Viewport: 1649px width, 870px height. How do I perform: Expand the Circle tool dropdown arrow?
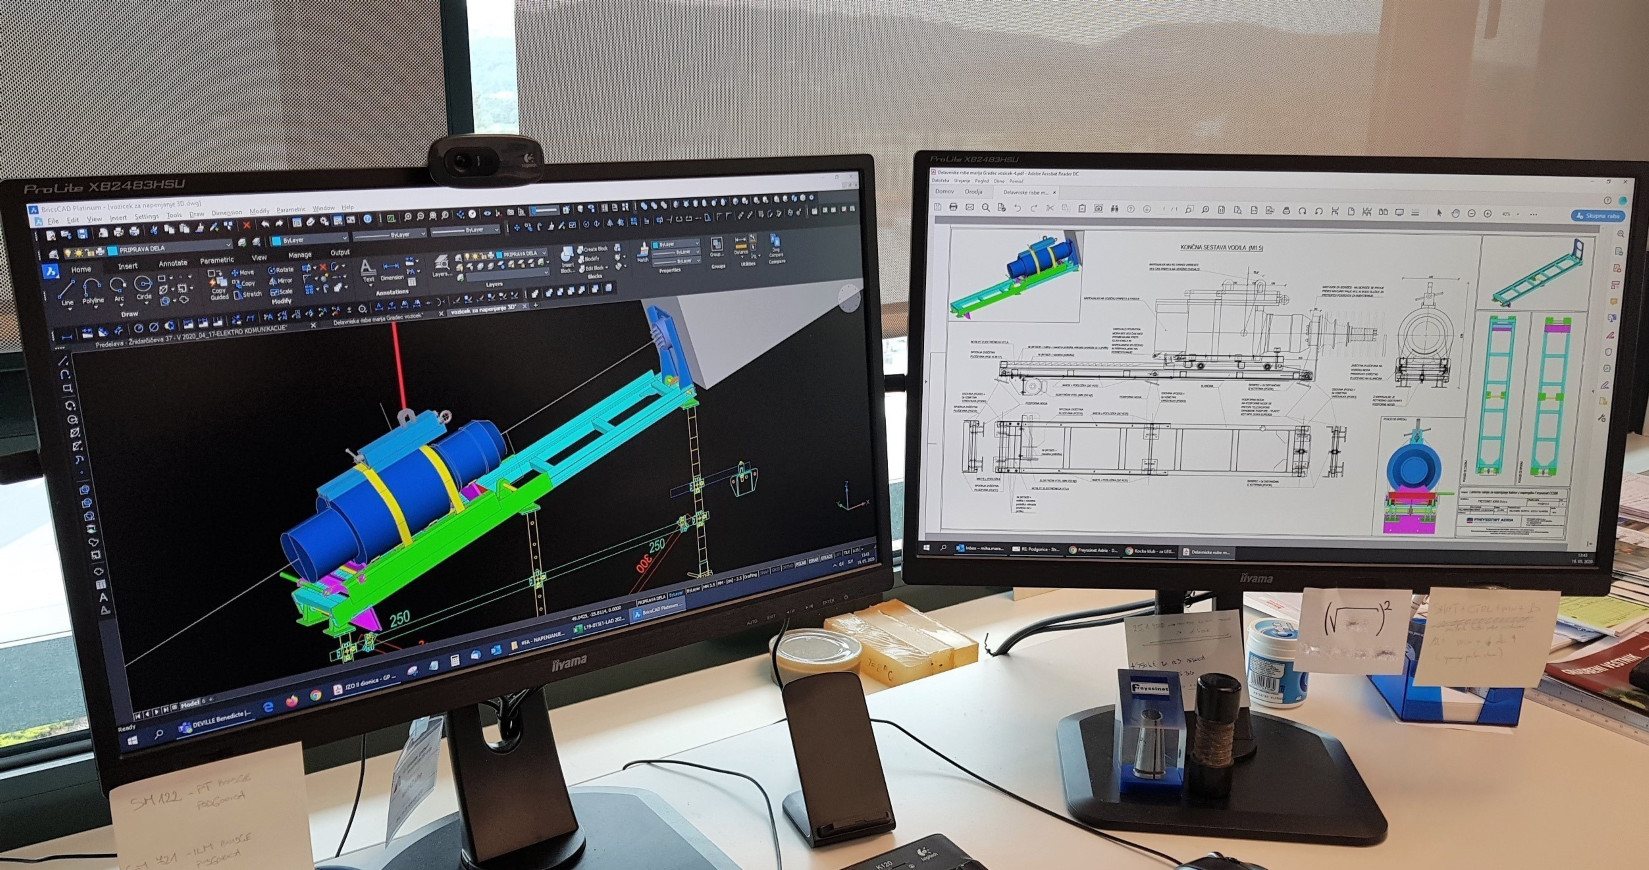pyautogui.click(x=146, y=303)
